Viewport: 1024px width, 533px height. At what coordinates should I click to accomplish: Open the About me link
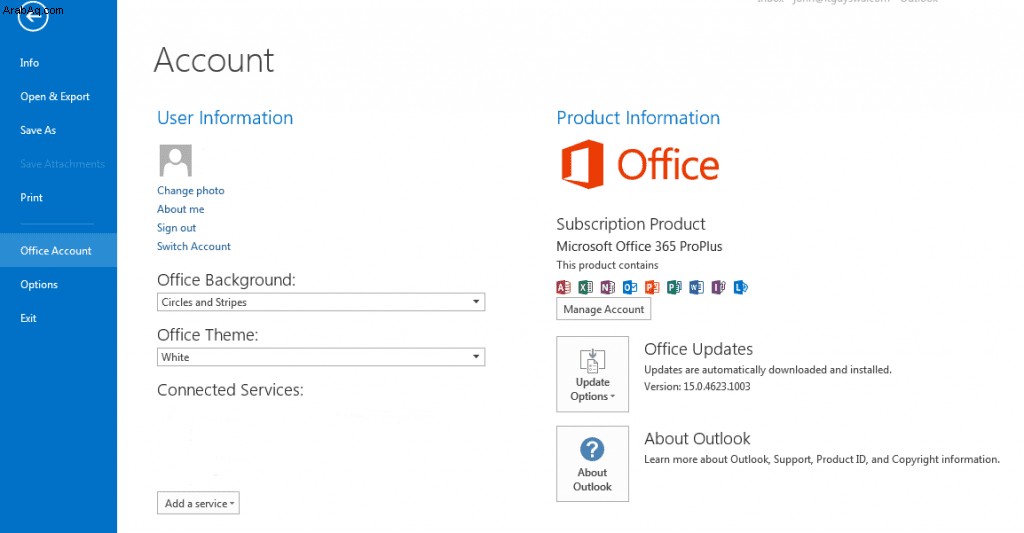pos(180,209)
